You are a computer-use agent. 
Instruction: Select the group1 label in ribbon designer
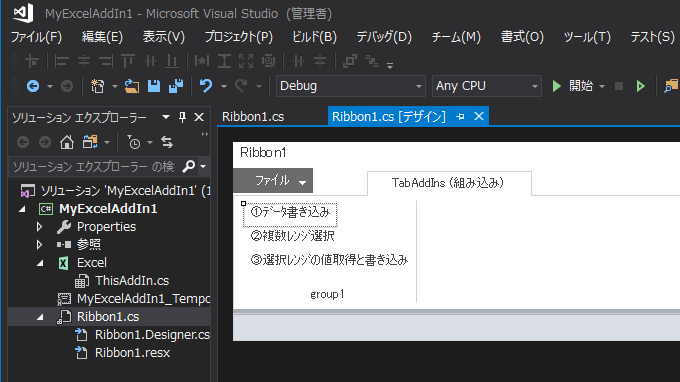(327, 294)
